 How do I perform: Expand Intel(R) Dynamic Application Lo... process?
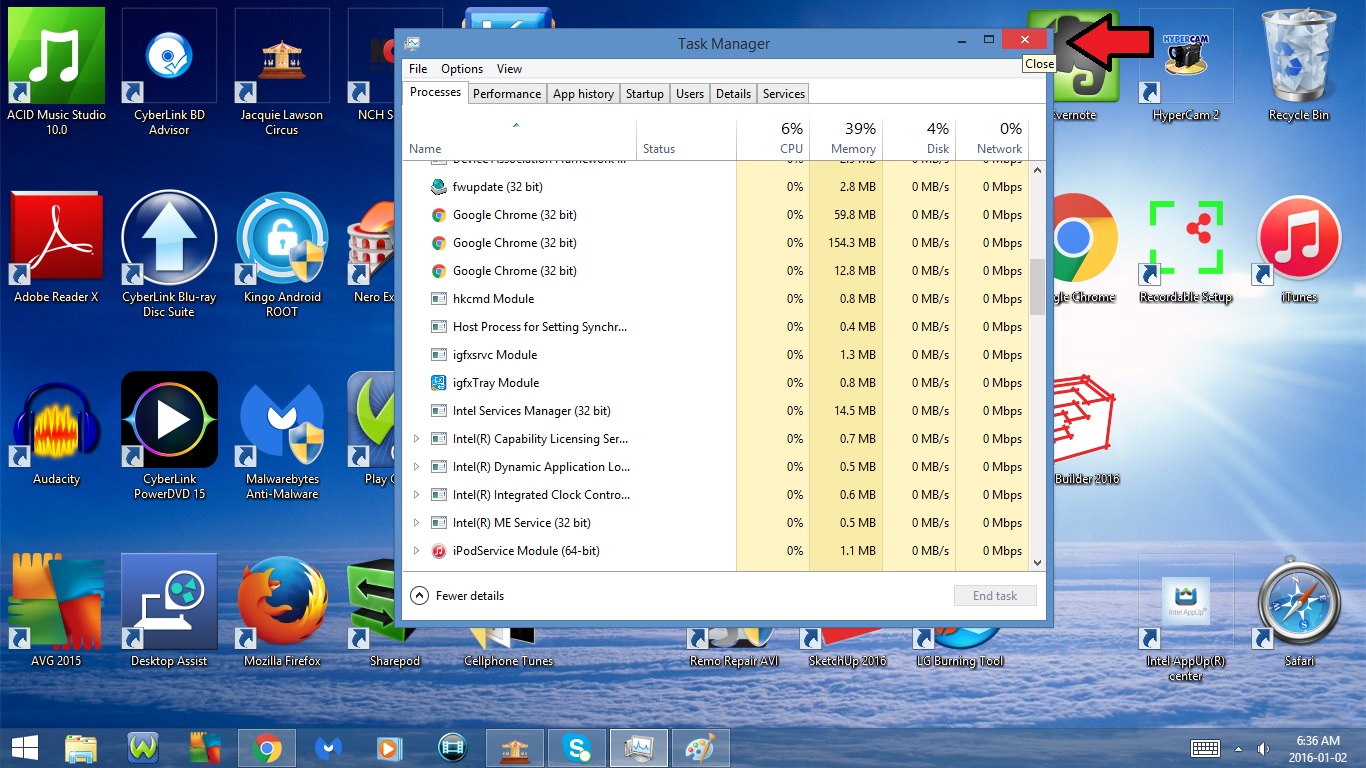tap(417, 467)
